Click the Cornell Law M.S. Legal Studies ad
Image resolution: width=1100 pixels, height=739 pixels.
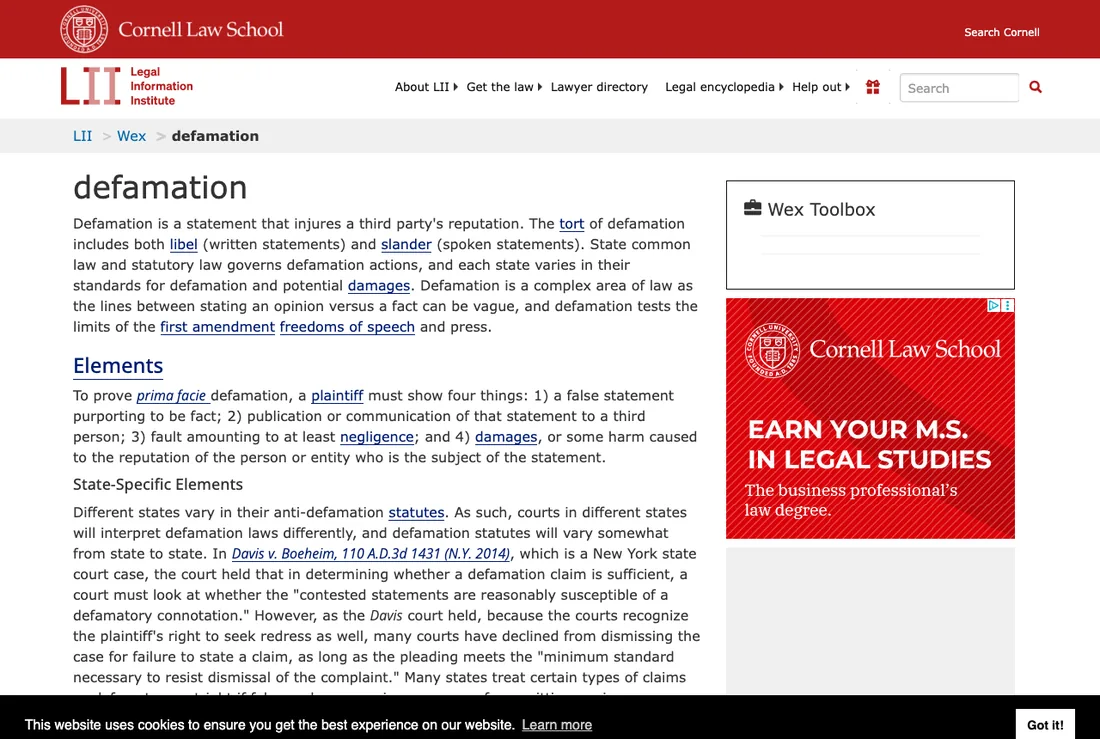(x=870, y=418)
